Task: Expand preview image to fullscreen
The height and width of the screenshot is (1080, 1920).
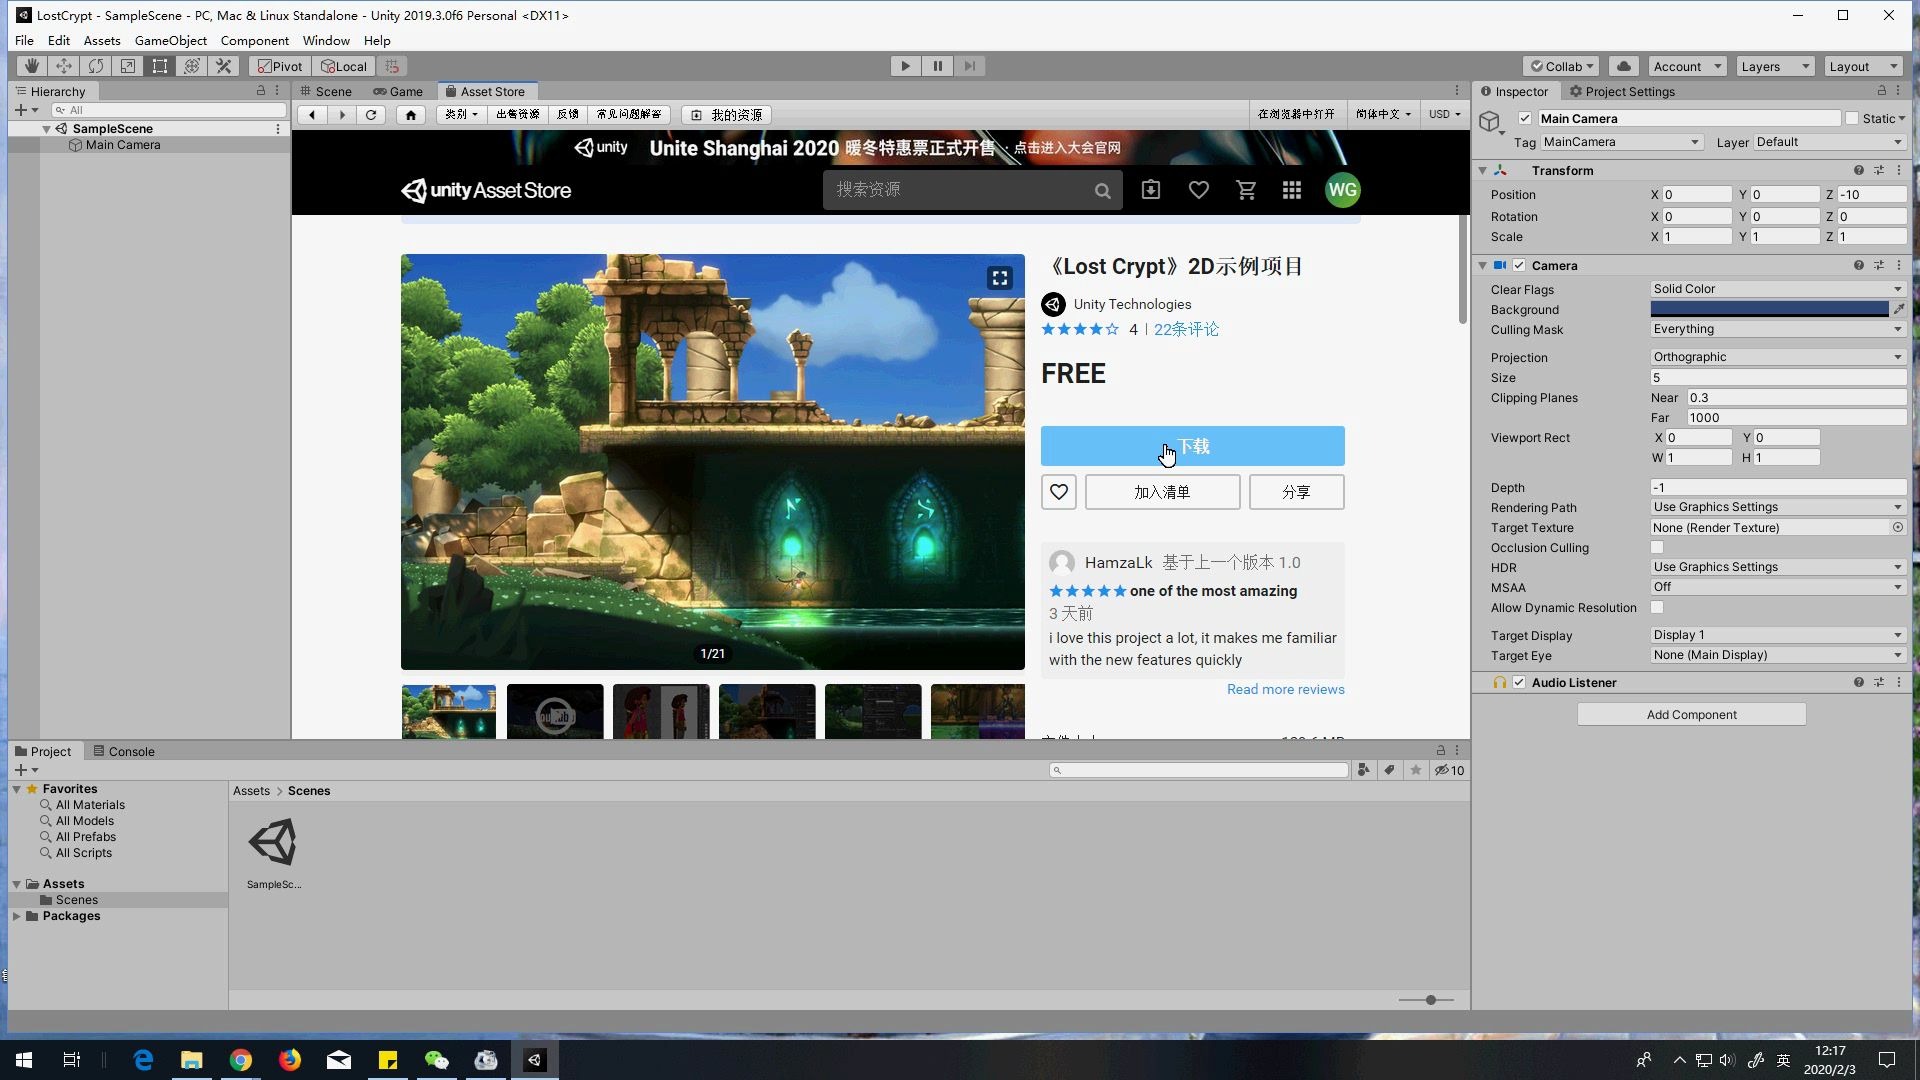Action: pyautogui.click(x=999, y=278)
